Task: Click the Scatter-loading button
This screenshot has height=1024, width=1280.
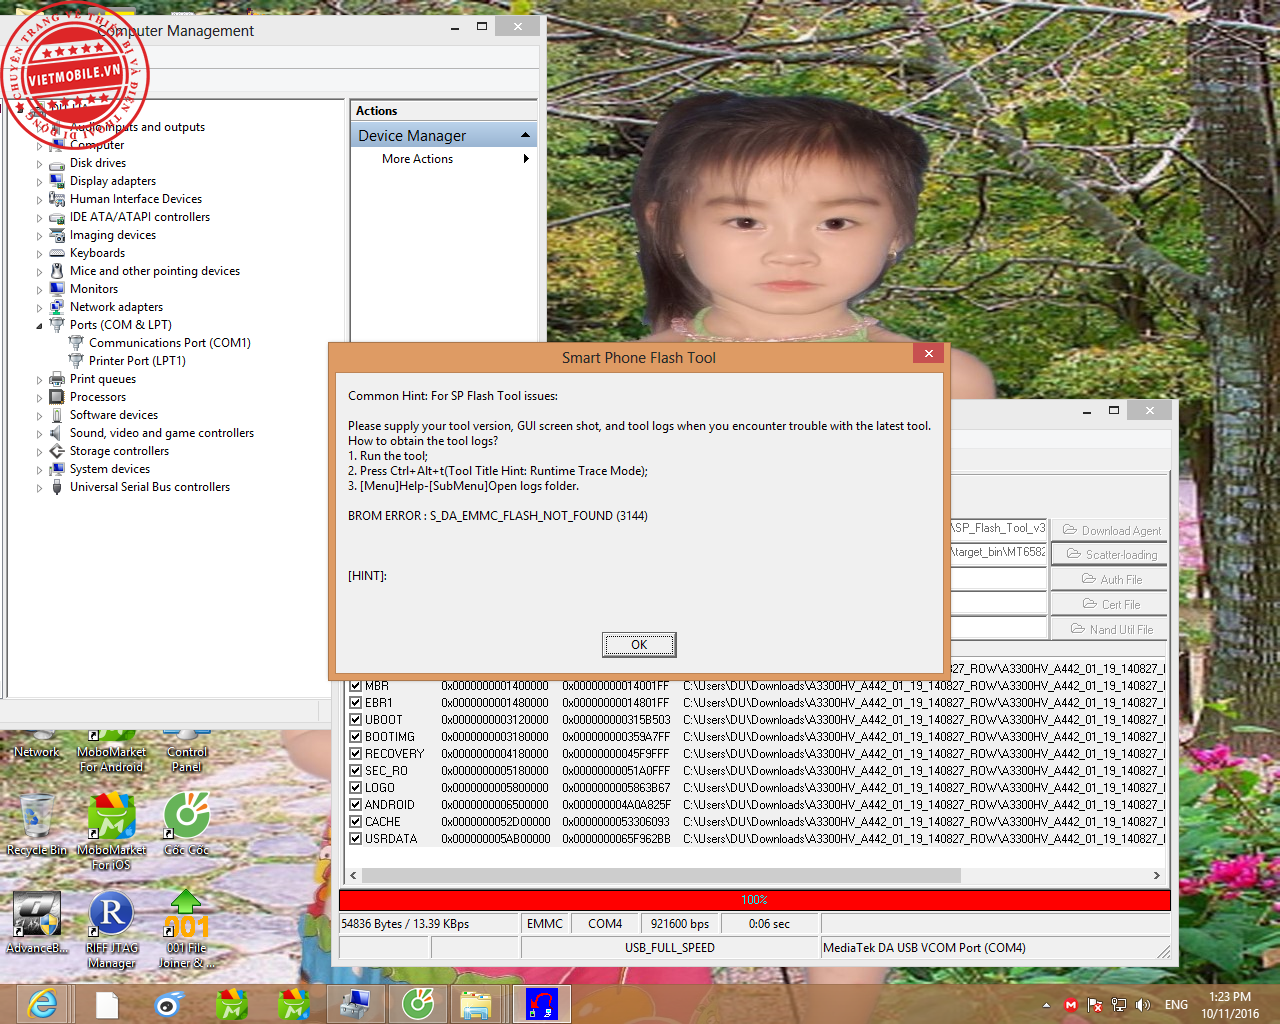Action: click(x=1110, y=554)
